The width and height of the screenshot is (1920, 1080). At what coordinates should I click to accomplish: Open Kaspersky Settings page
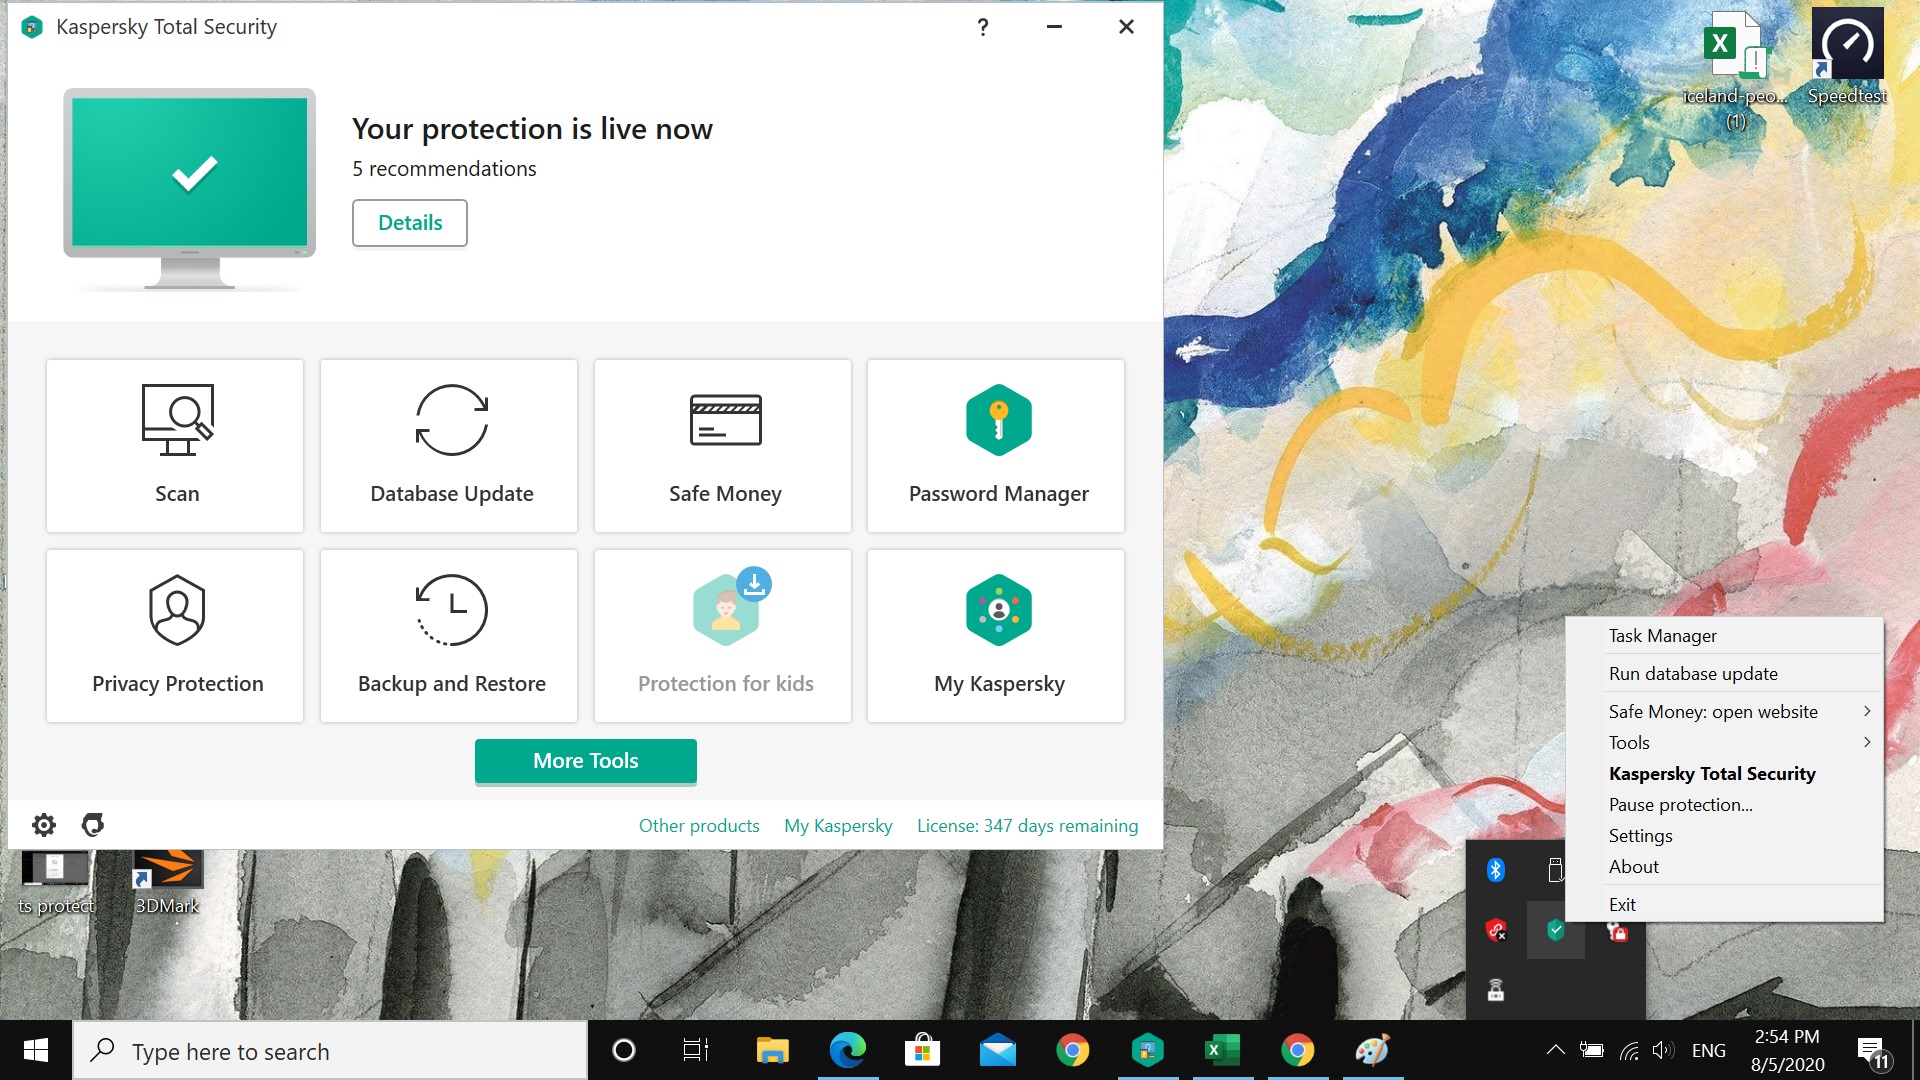[1639, 835]
